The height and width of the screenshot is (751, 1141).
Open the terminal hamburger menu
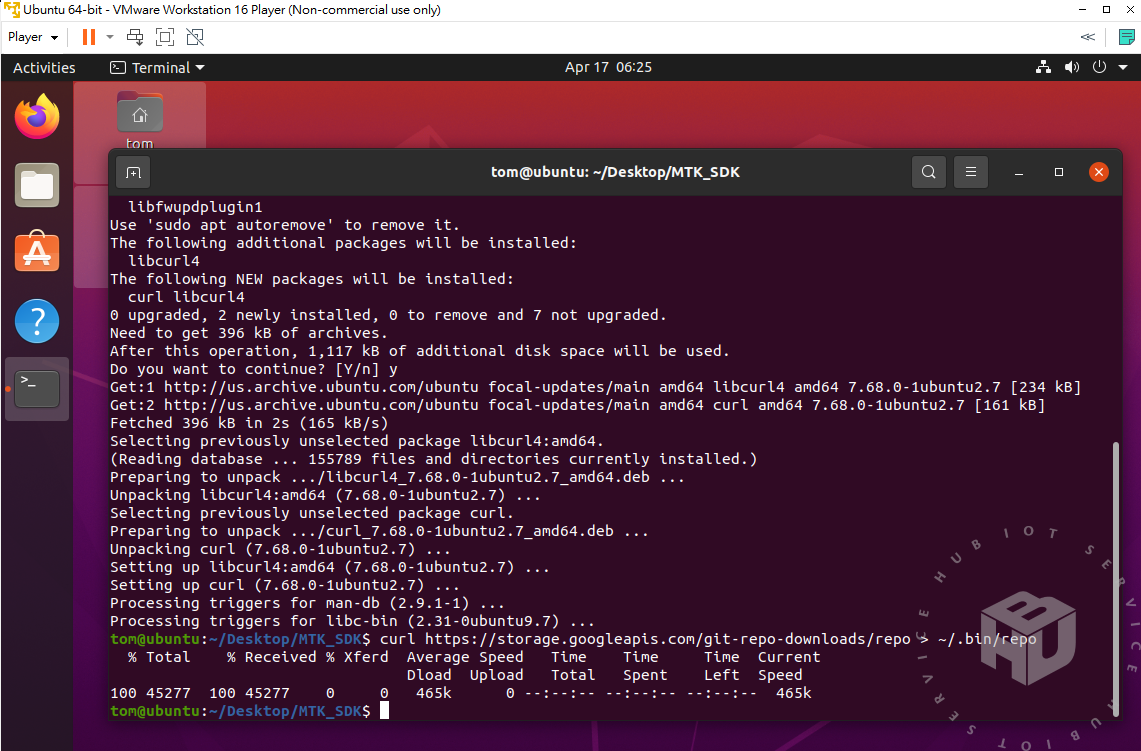point(971,172)
